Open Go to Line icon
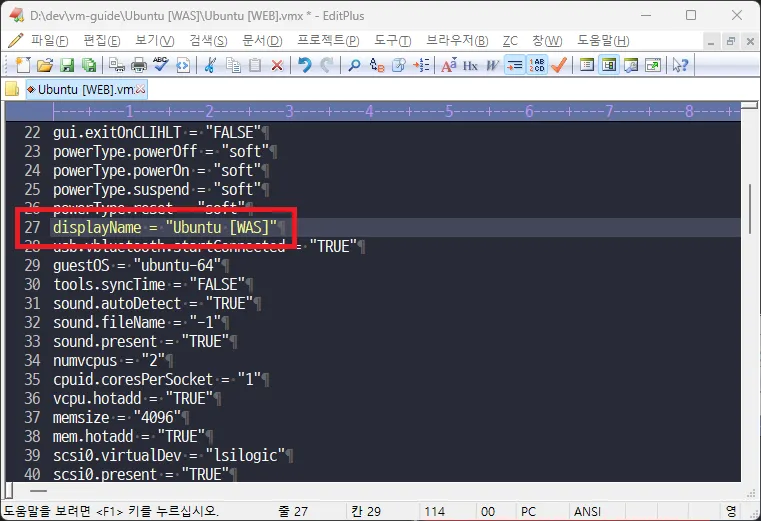761x521 pixels. click(421, 65)
